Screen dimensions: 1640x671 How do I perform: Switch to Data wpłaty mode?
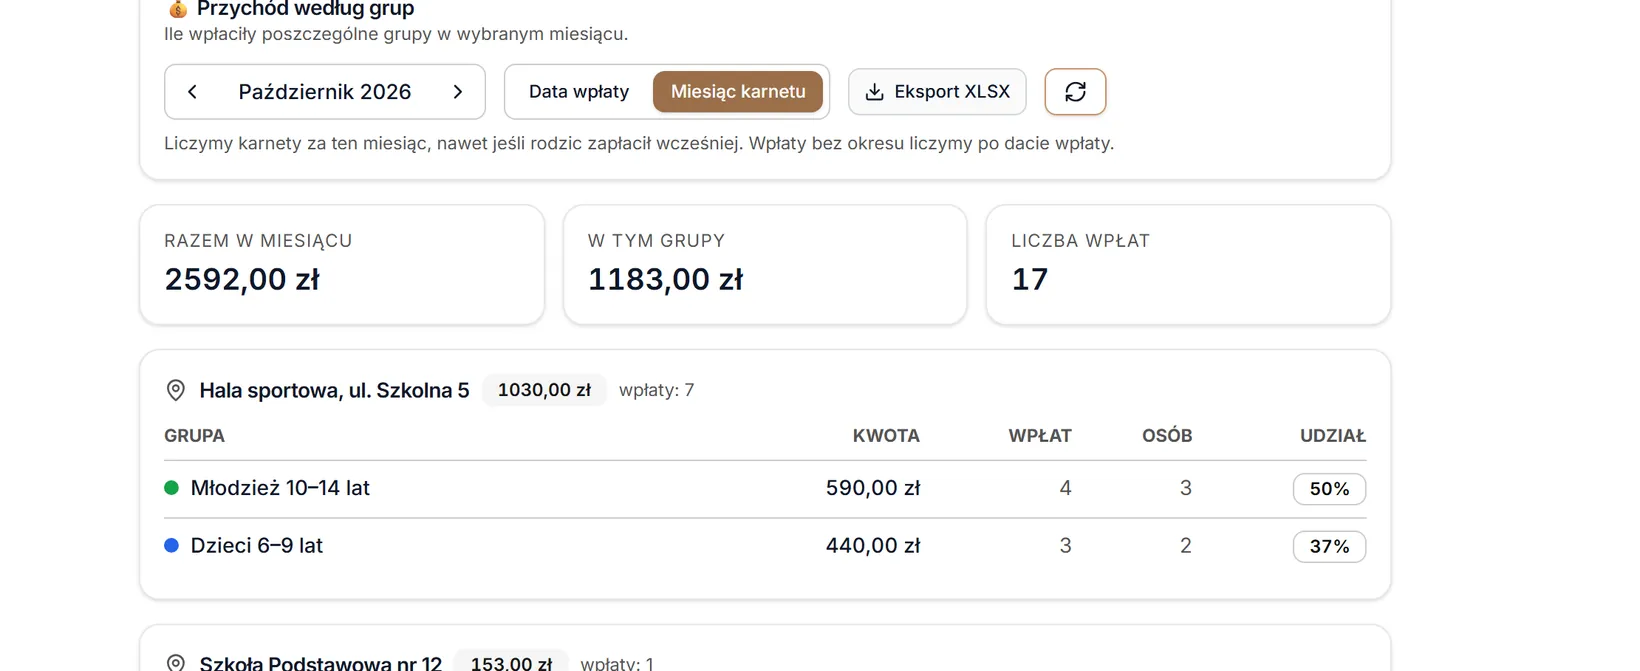click(579, 92)
